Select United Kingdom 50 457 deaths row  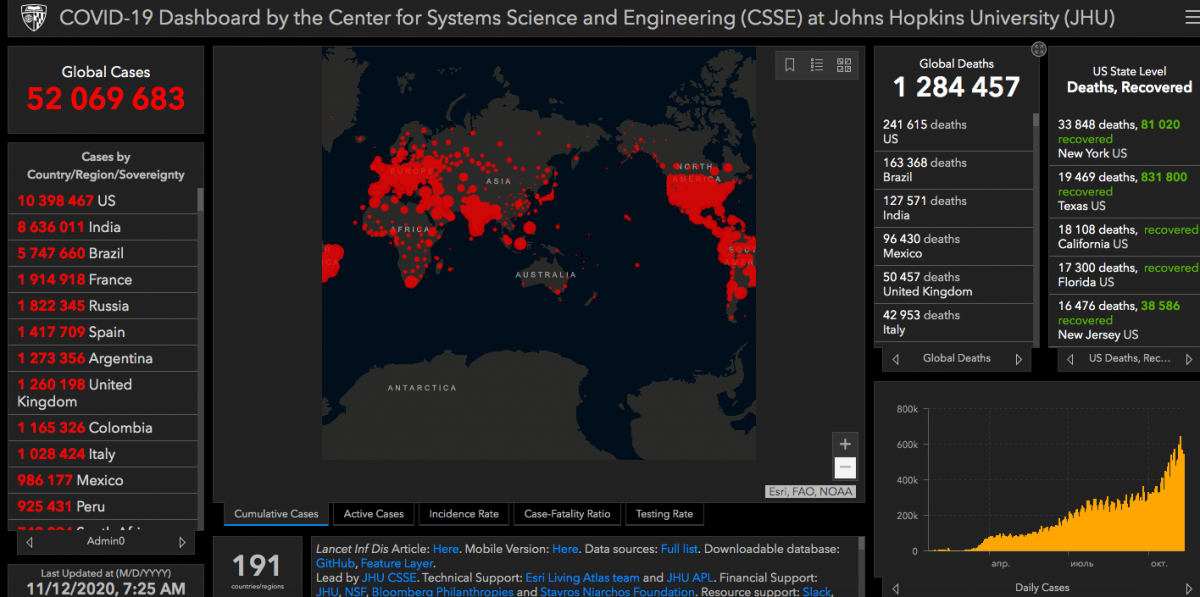pos(954,284)
